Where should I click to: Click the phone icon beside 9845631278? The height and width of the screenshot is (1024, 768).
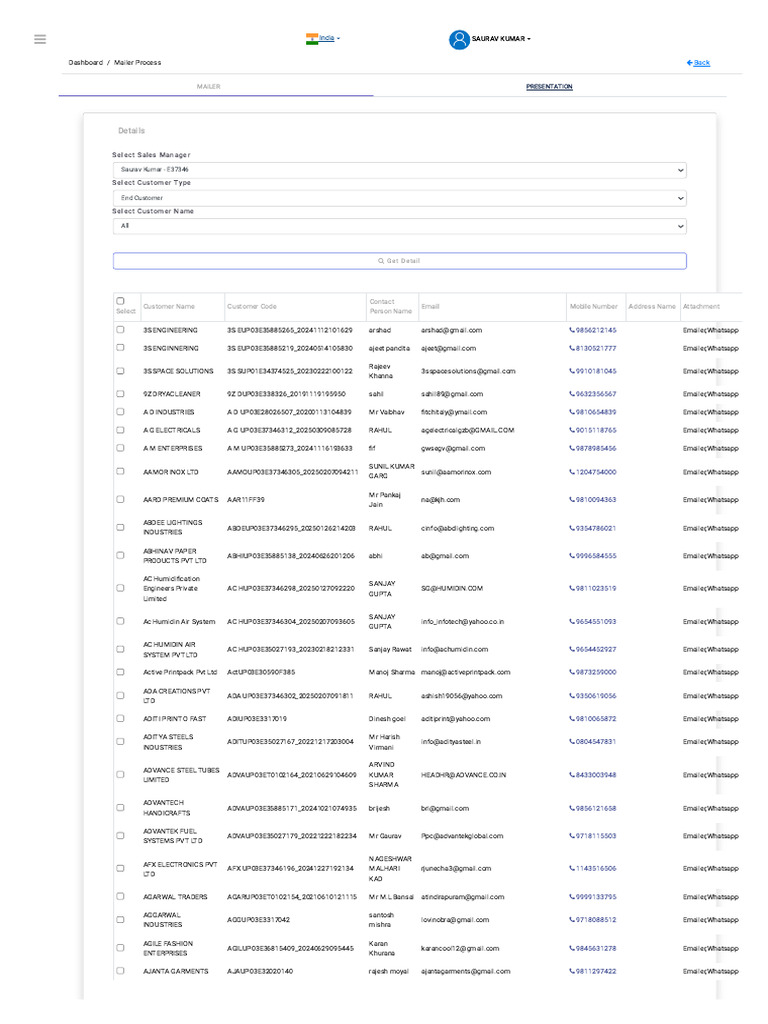tap(572, 948)
